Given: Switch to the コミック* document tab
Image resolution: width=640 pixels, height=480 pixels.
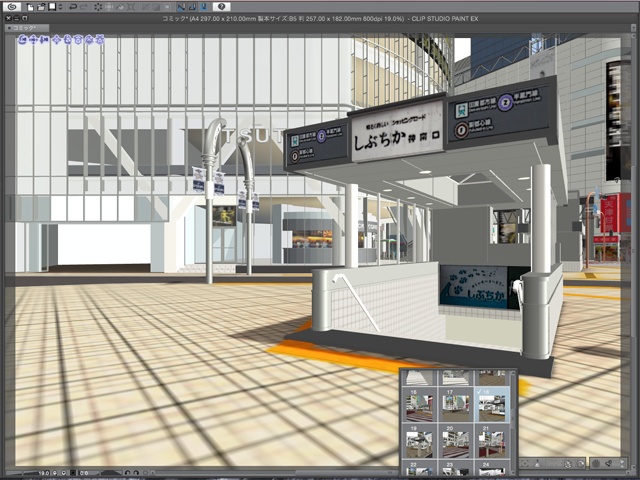Looking at the screenshot, I should click(27, 28).
